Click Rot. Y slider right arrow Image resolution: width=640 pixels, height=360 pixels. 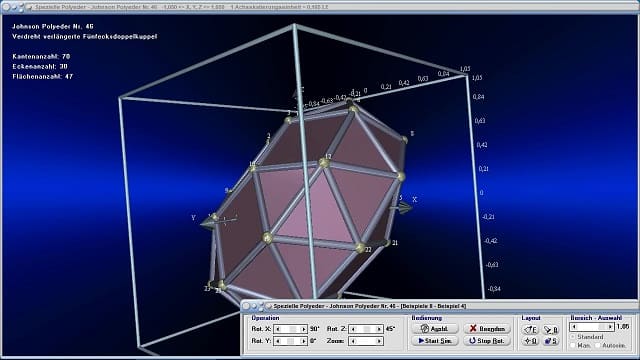point(303,341)
